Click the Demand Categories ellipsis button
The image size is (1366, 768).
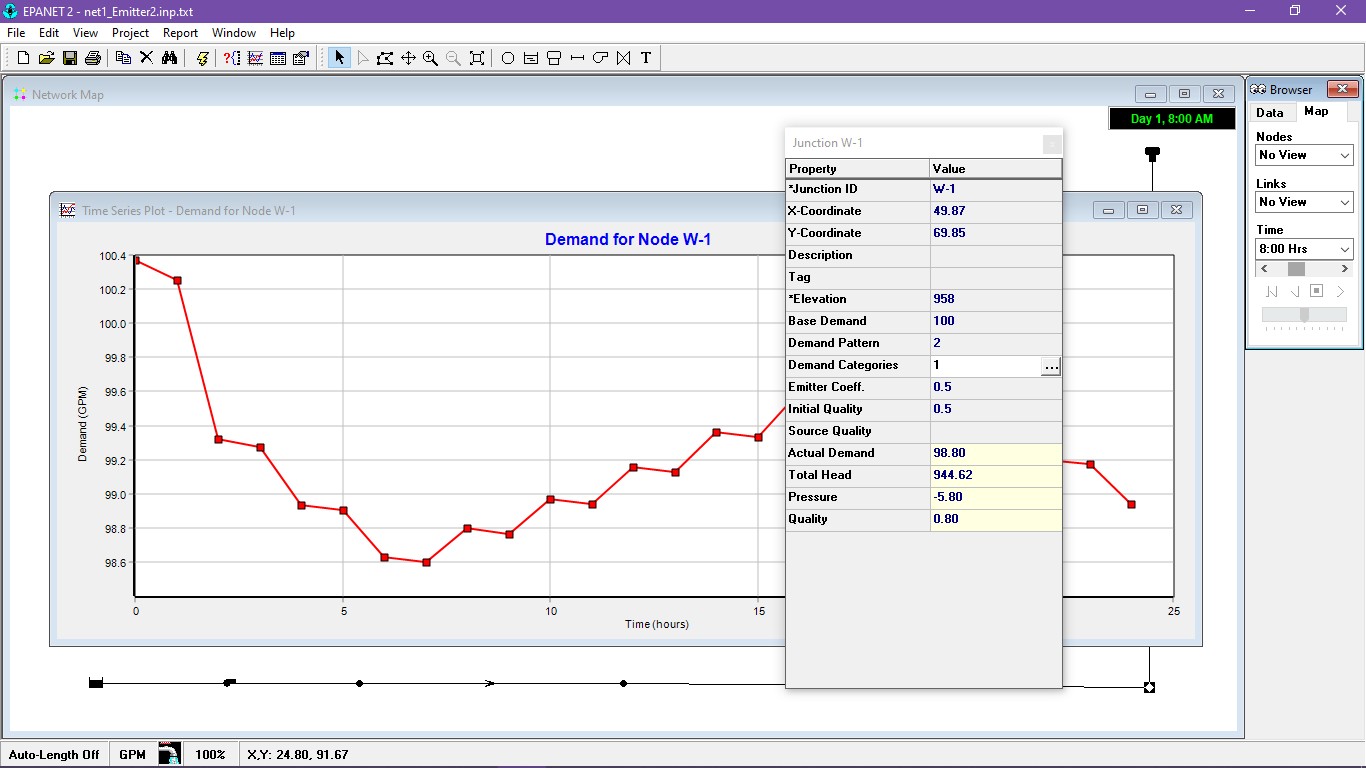click(1051, 366)
